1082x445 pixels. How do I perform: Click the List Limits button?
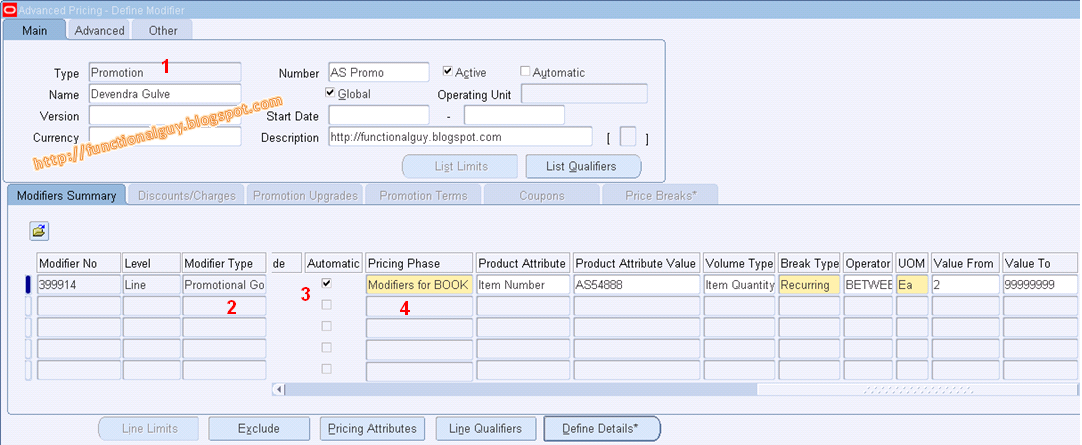coord(460,166)
